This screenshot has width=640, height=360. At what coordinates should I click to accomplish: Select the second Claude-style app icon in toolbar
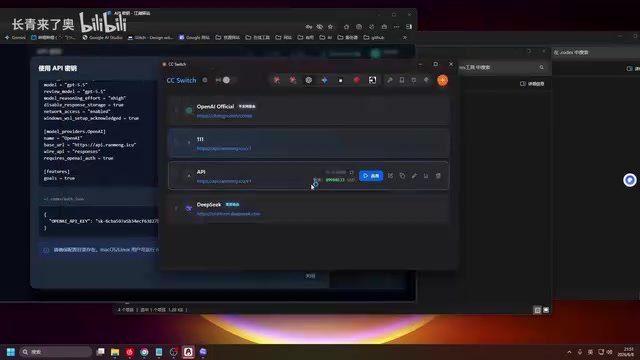pyautogui.click(x=292, y=80)
